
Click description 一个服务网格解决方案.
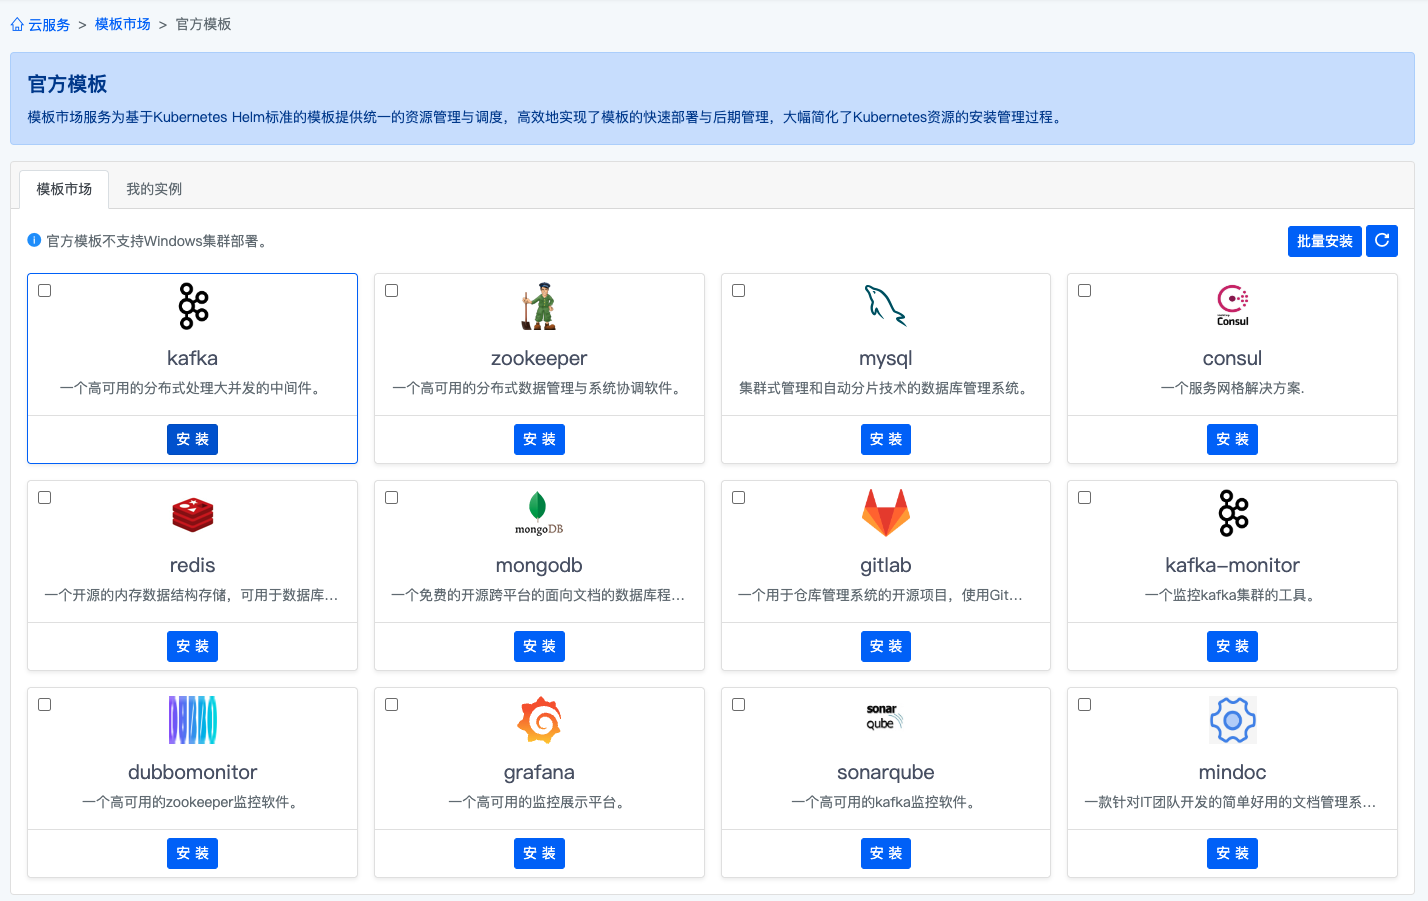(1232, 388)
